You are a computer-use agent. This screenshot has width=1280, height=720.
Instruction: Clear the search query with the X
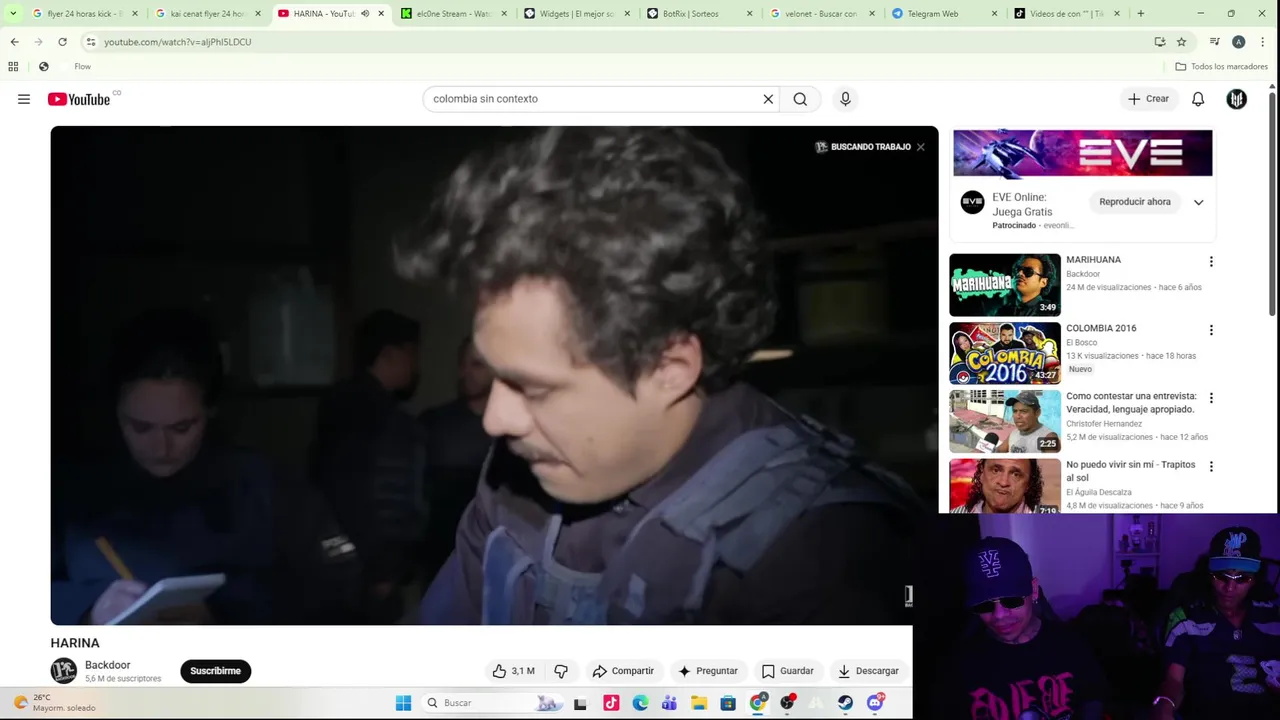click(x=768, y=99)
